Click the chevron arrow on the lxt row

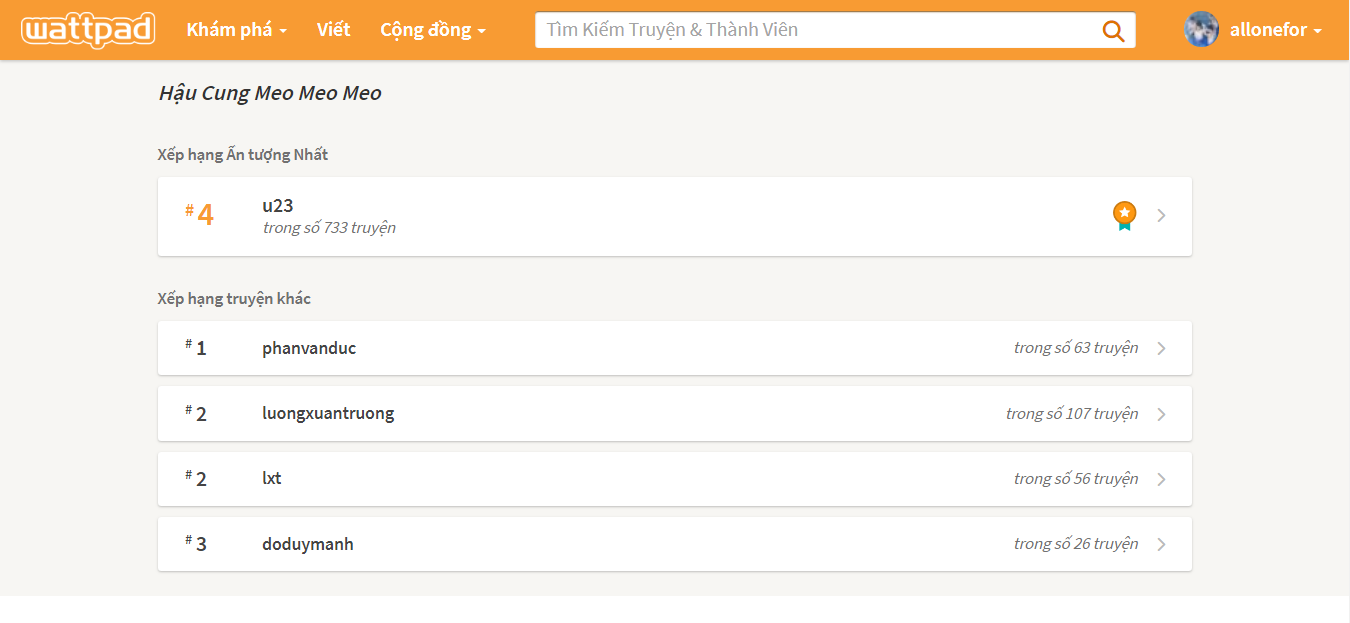click(x=1161, y=479)
